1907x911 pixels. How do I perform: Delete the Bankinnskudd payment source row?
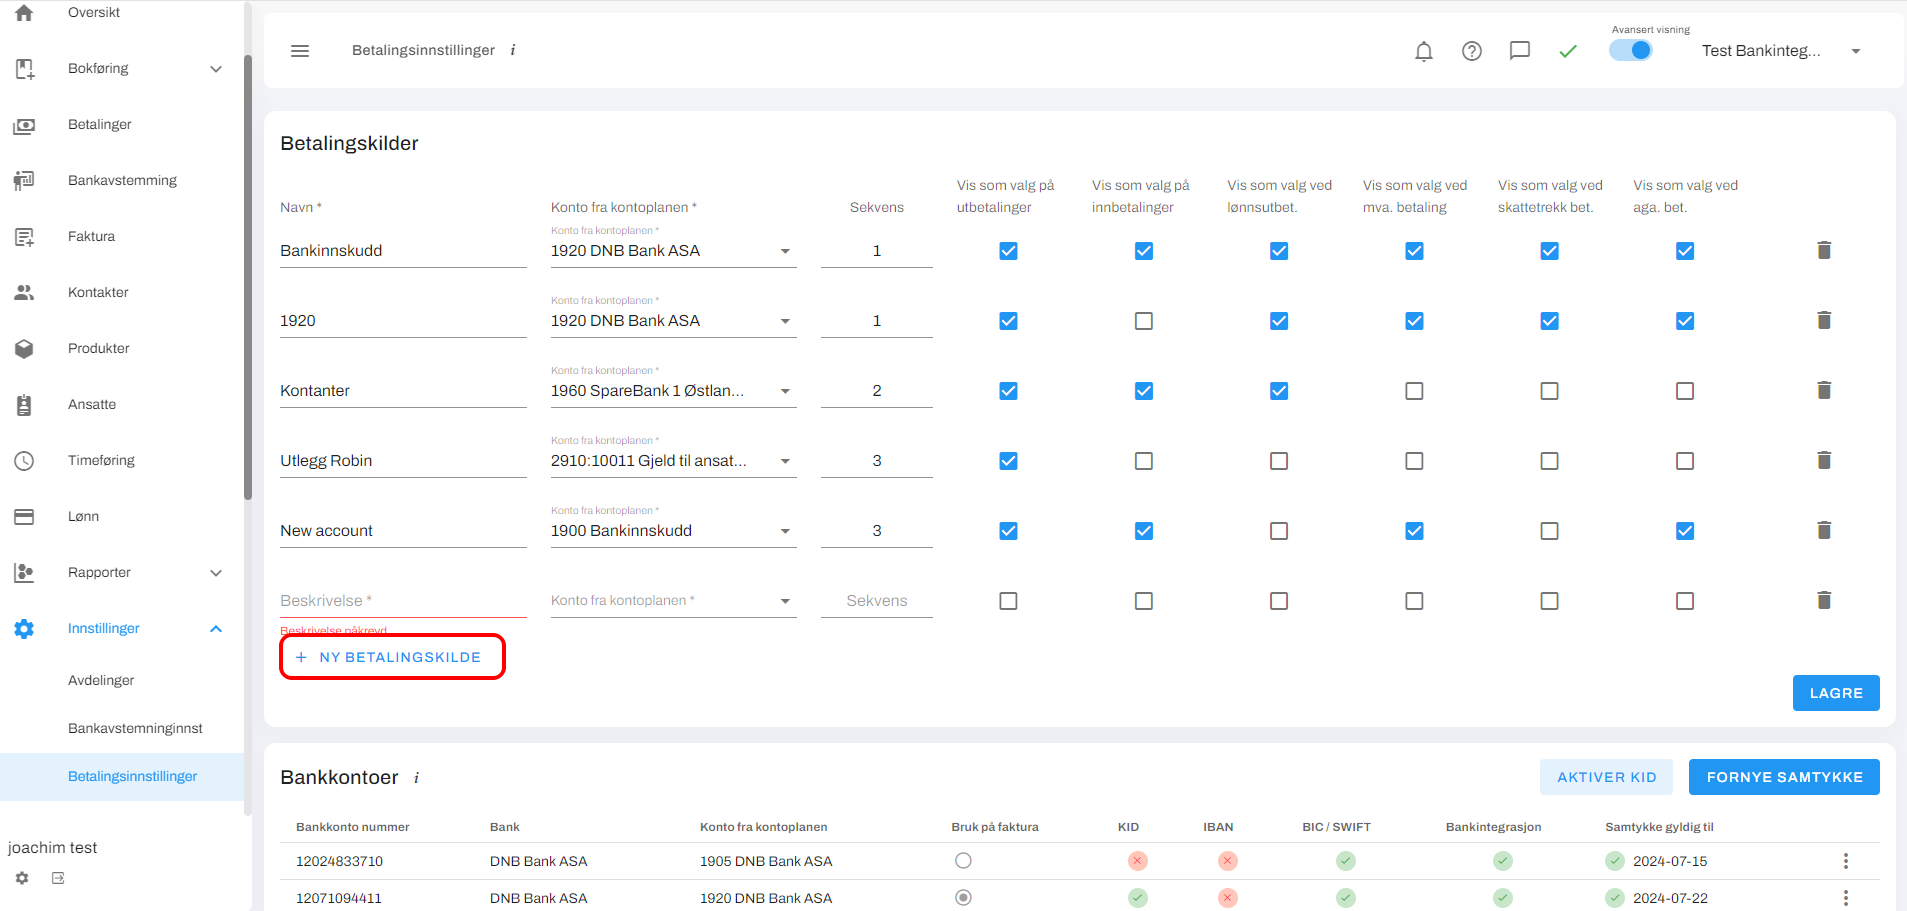[1824, 250]
